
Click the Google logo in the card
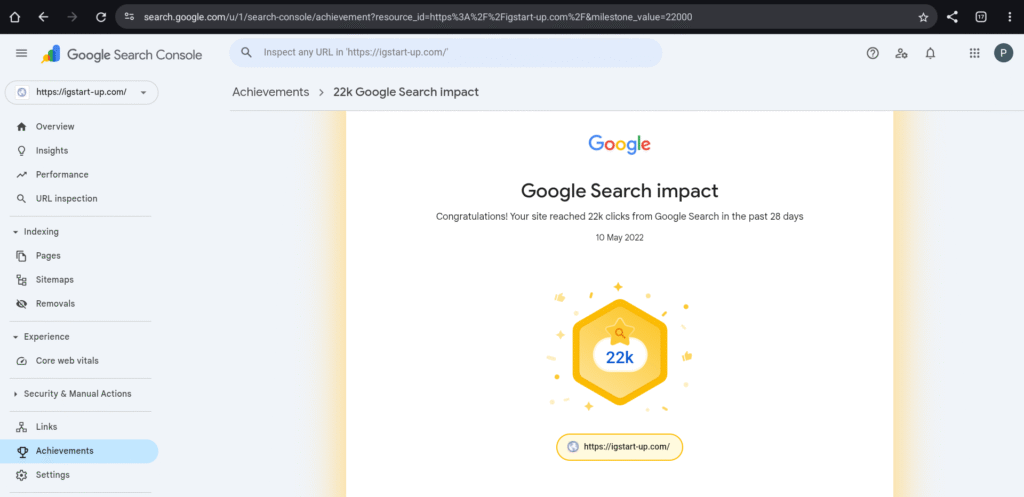(x=619, y=144)
